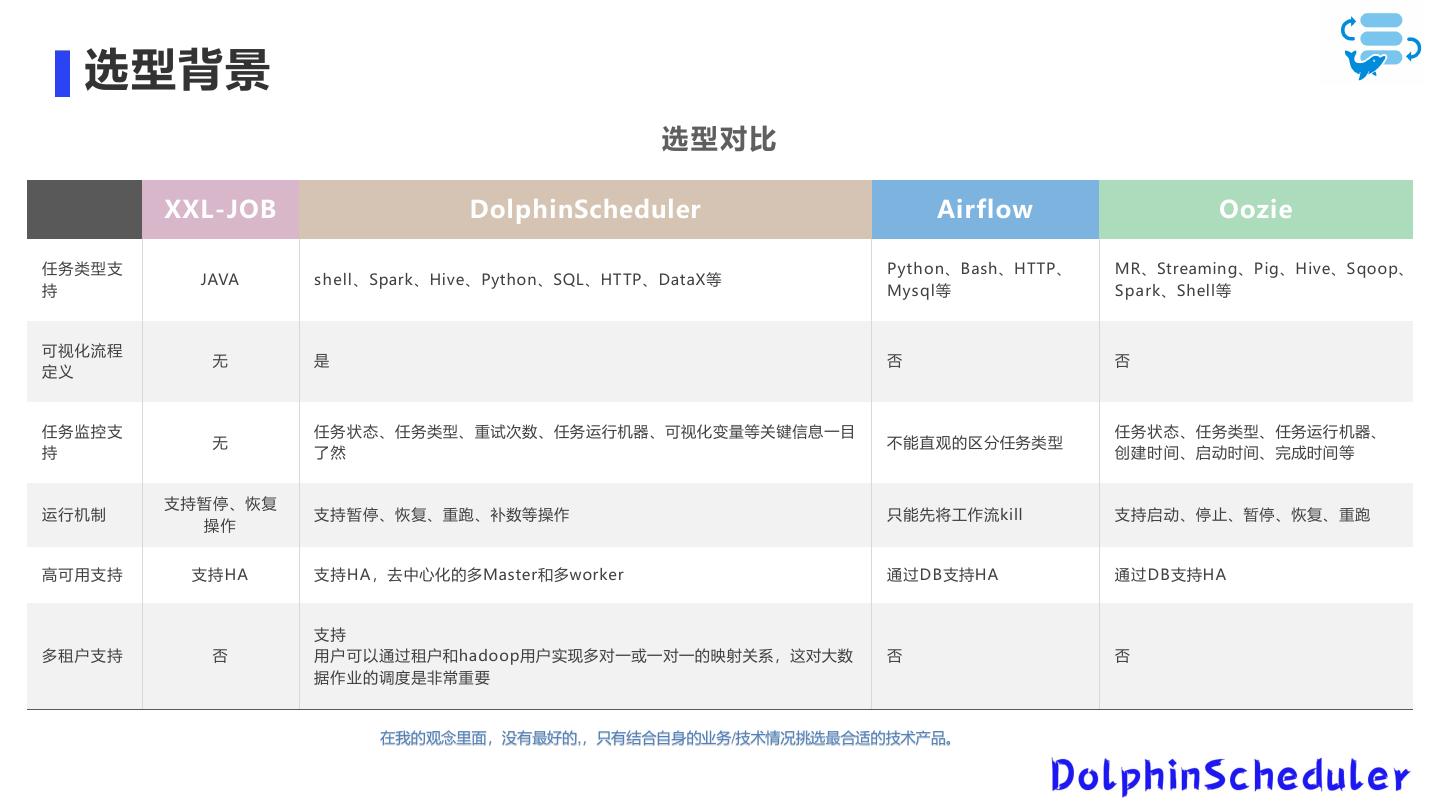The width and height of the screenshot is (1440, 810).
Task: Click the handwritten-style DolphinScheduler wordmark below the table
Action: click(1230, 776)
